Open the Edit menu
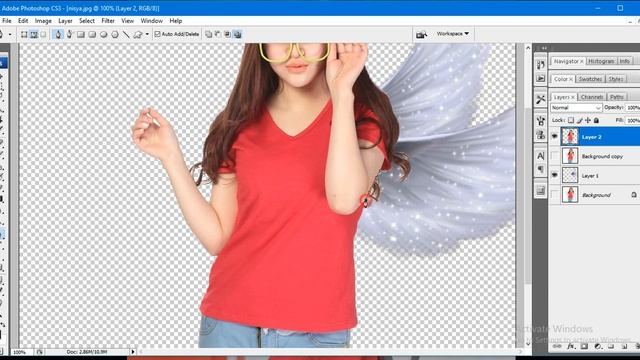Image resolution: width=640 pixels, height=360 pixels. click(23, 21)
